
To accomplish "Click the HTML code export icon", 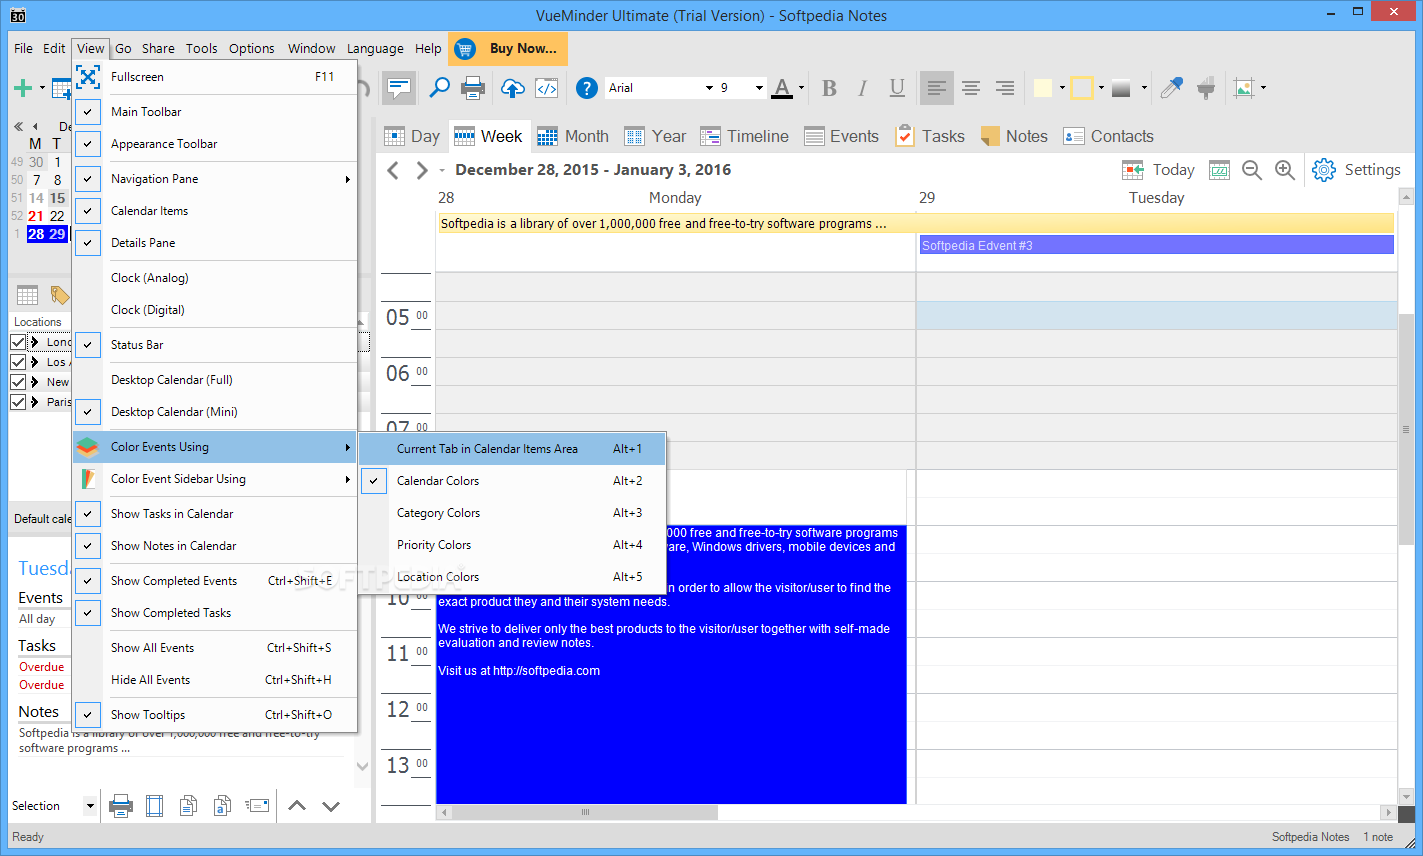I will [546, 88].
